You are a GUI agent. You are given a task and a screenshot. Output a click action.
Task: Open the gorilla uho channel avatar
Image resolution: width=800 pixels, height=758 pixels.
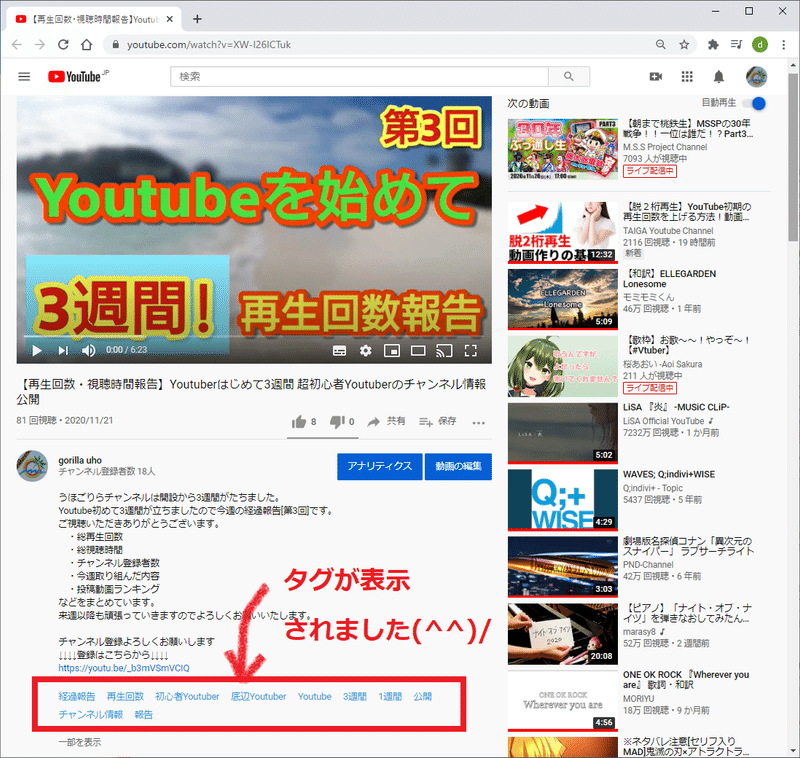tap(32, 466)
